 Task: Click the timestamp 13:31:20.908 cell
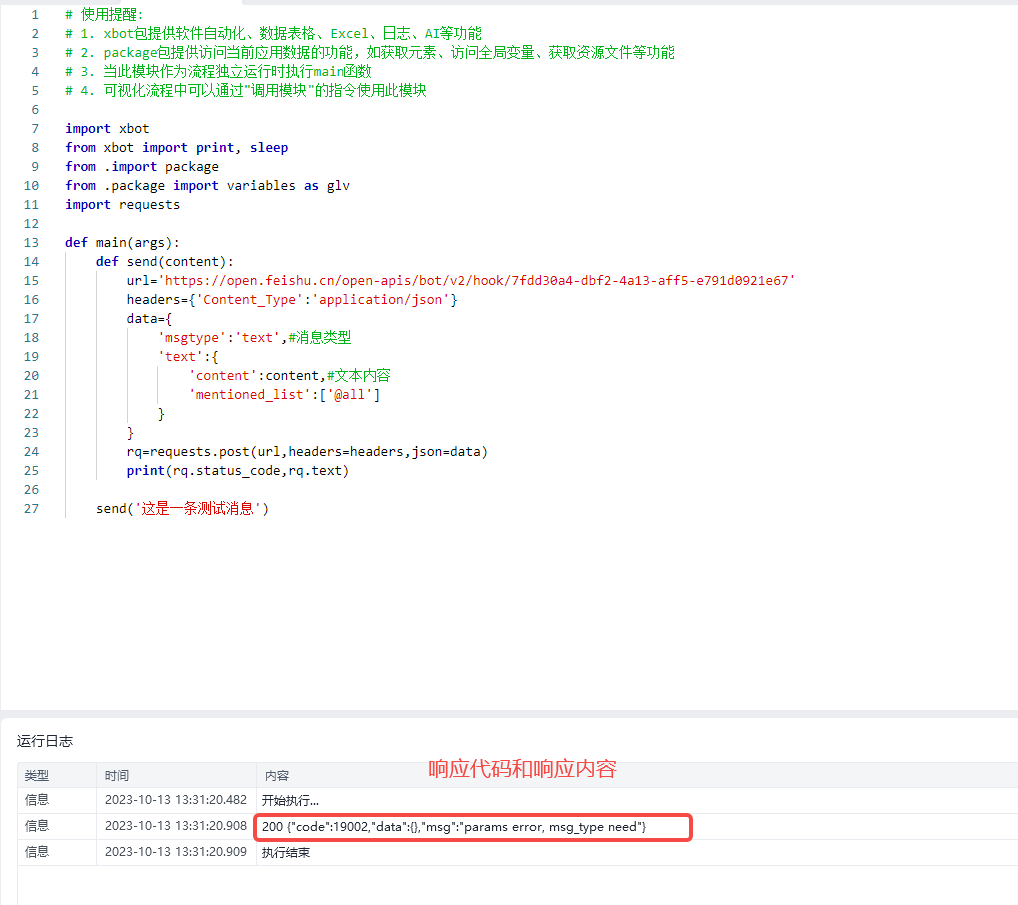pos(175,826)
